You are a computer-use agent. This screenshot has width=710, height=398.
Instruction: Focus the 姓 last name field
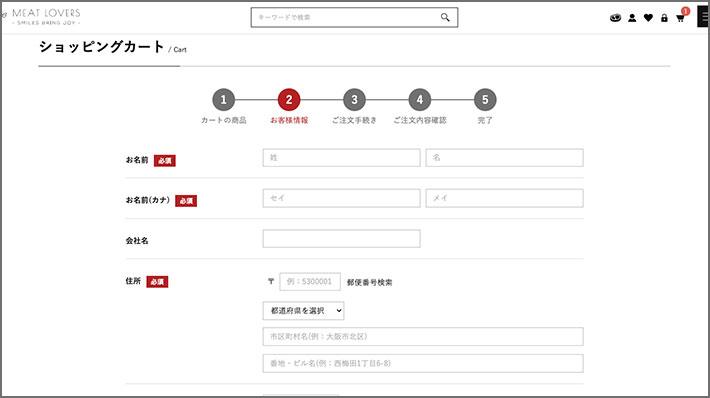(x=341, y=158)
